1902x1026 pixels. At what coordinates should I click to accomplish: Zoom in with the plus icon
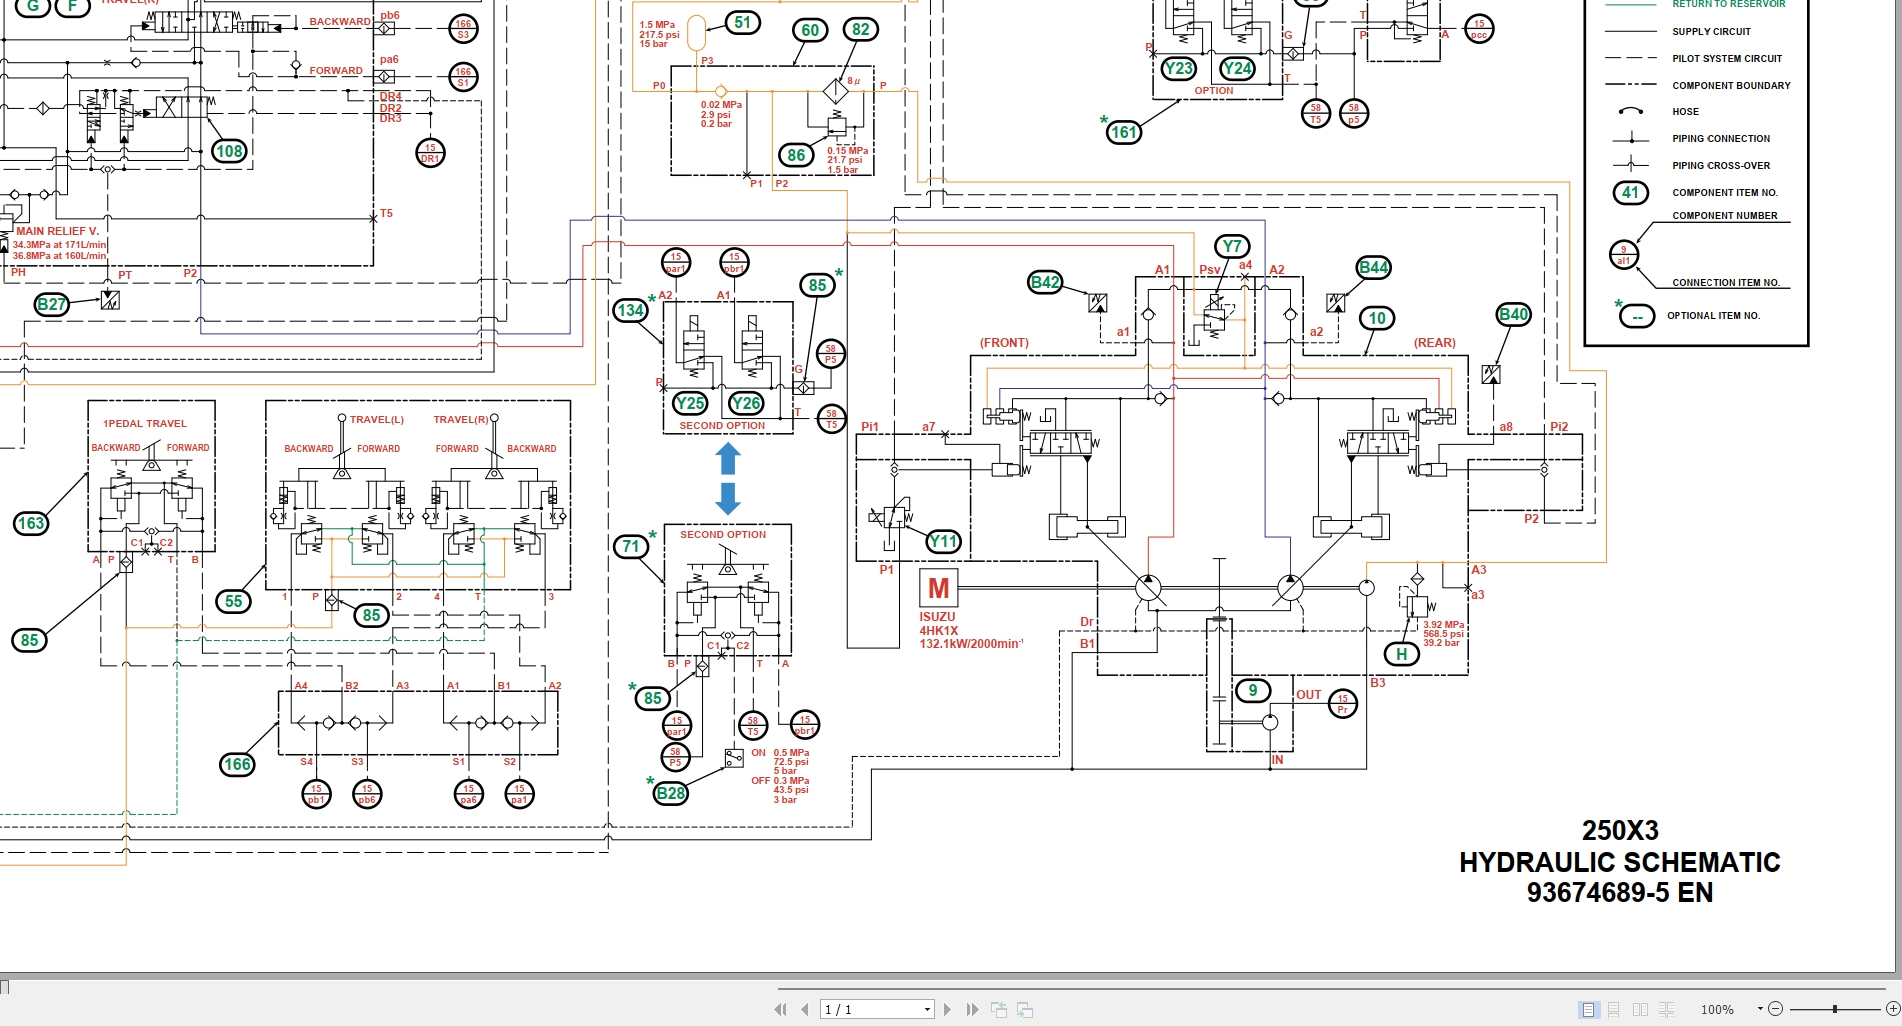pos(1893,1009)
